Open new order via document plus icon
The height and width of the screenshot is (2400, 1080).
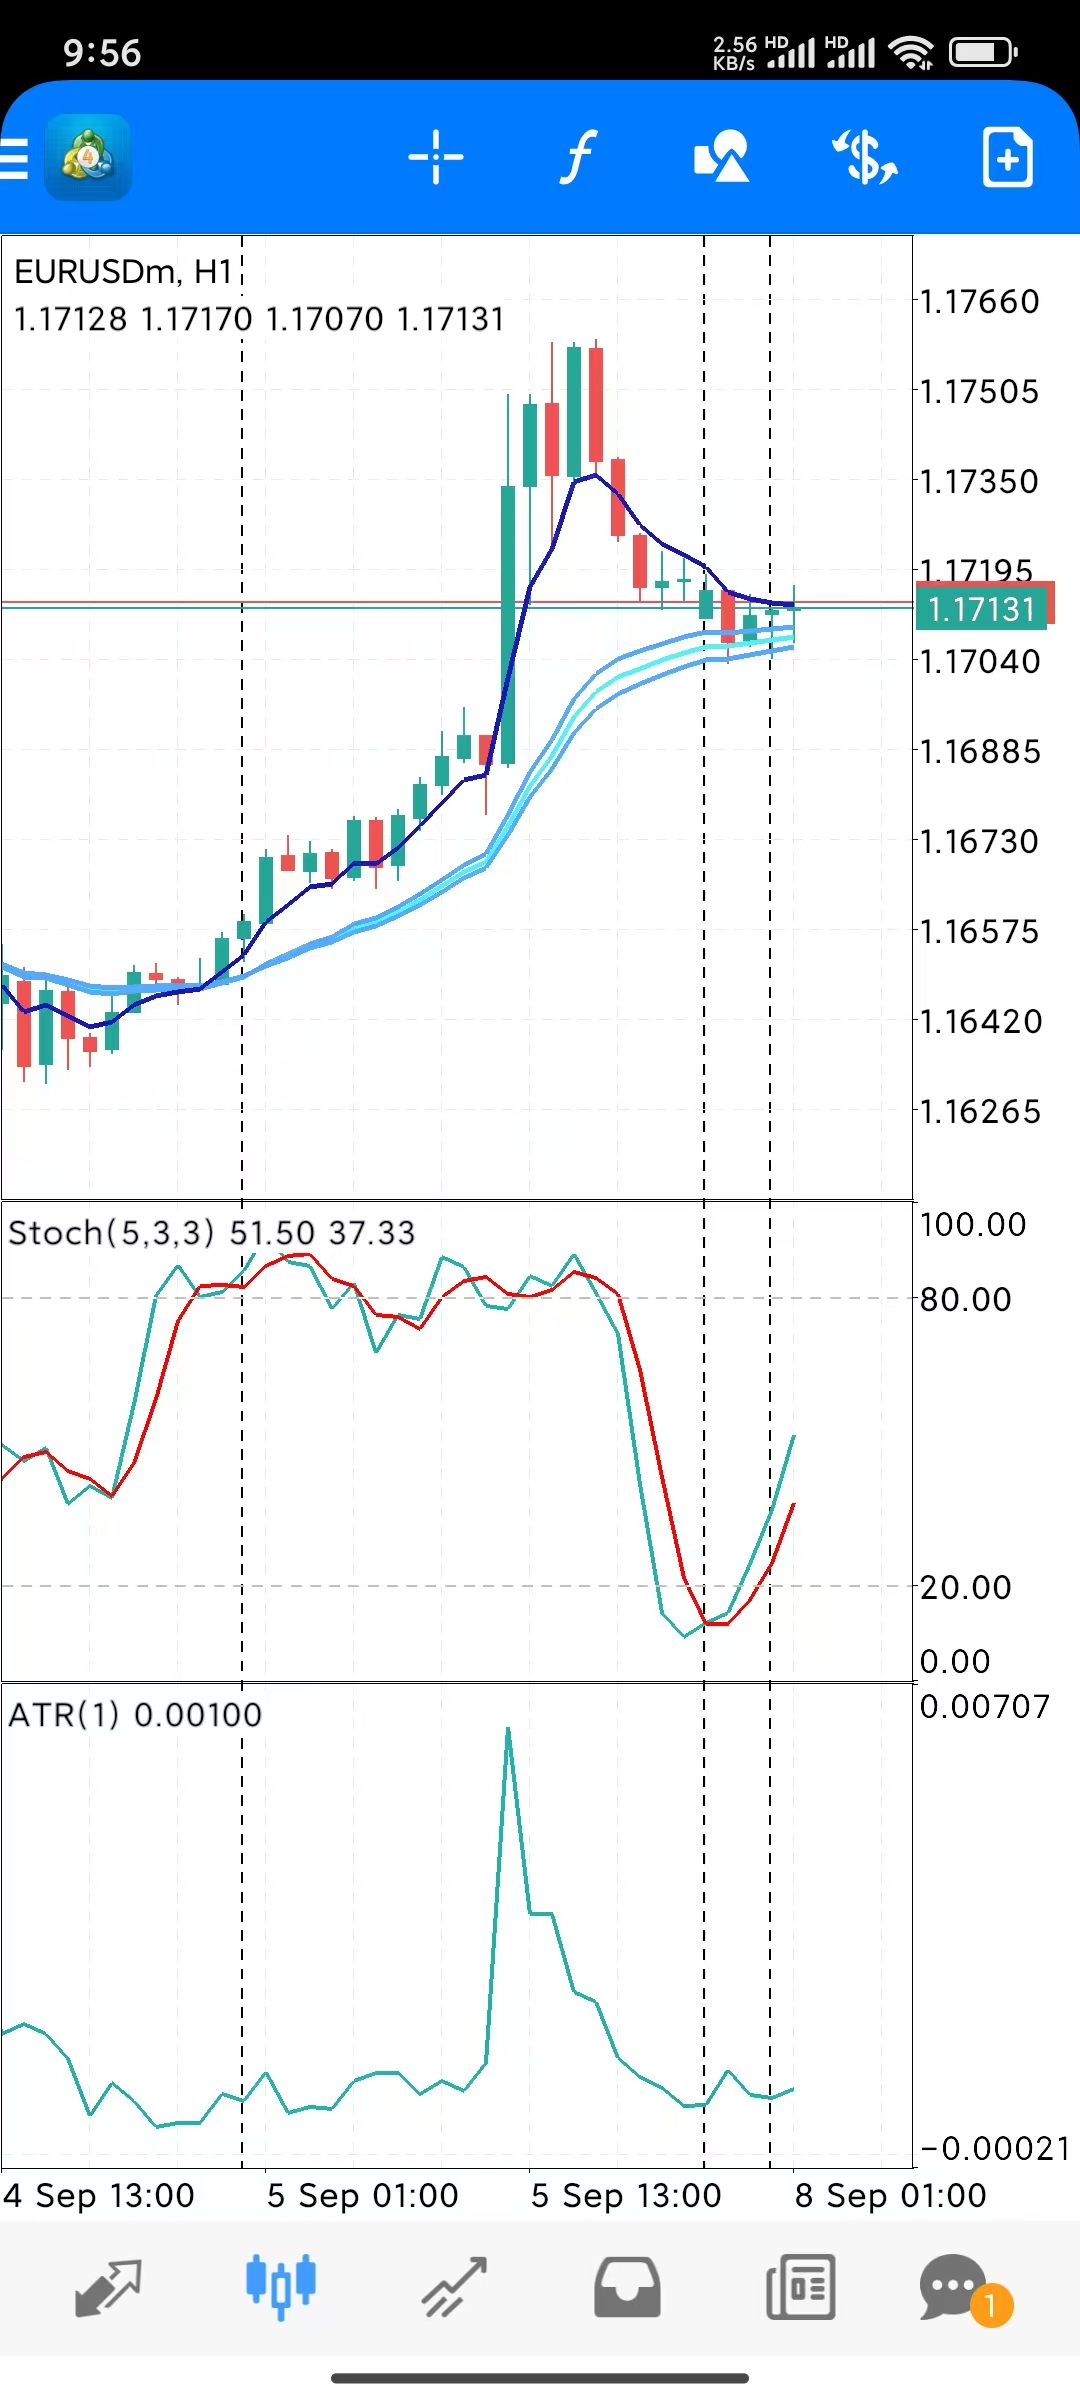pos(1007,158)
